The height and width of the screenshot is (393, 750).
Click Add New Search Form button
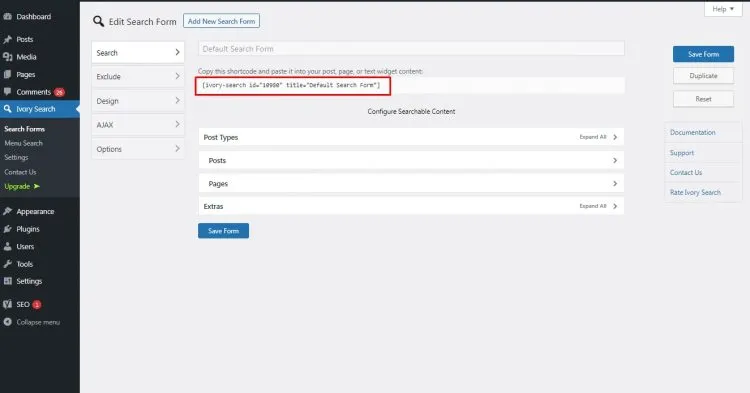[221, 21]
